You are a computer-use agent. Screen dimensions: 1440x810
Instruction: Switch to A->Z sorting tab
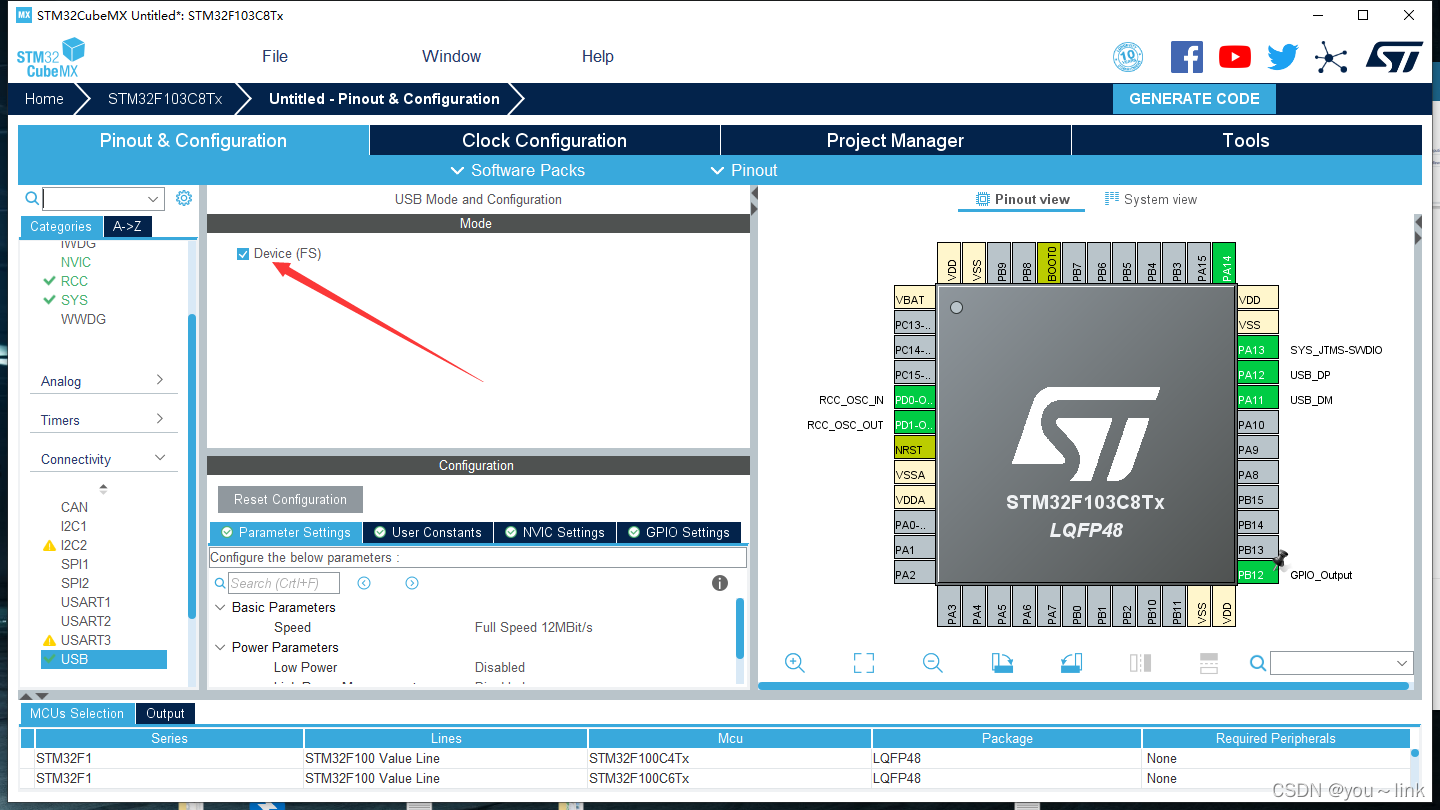click(x=127, y=226)
